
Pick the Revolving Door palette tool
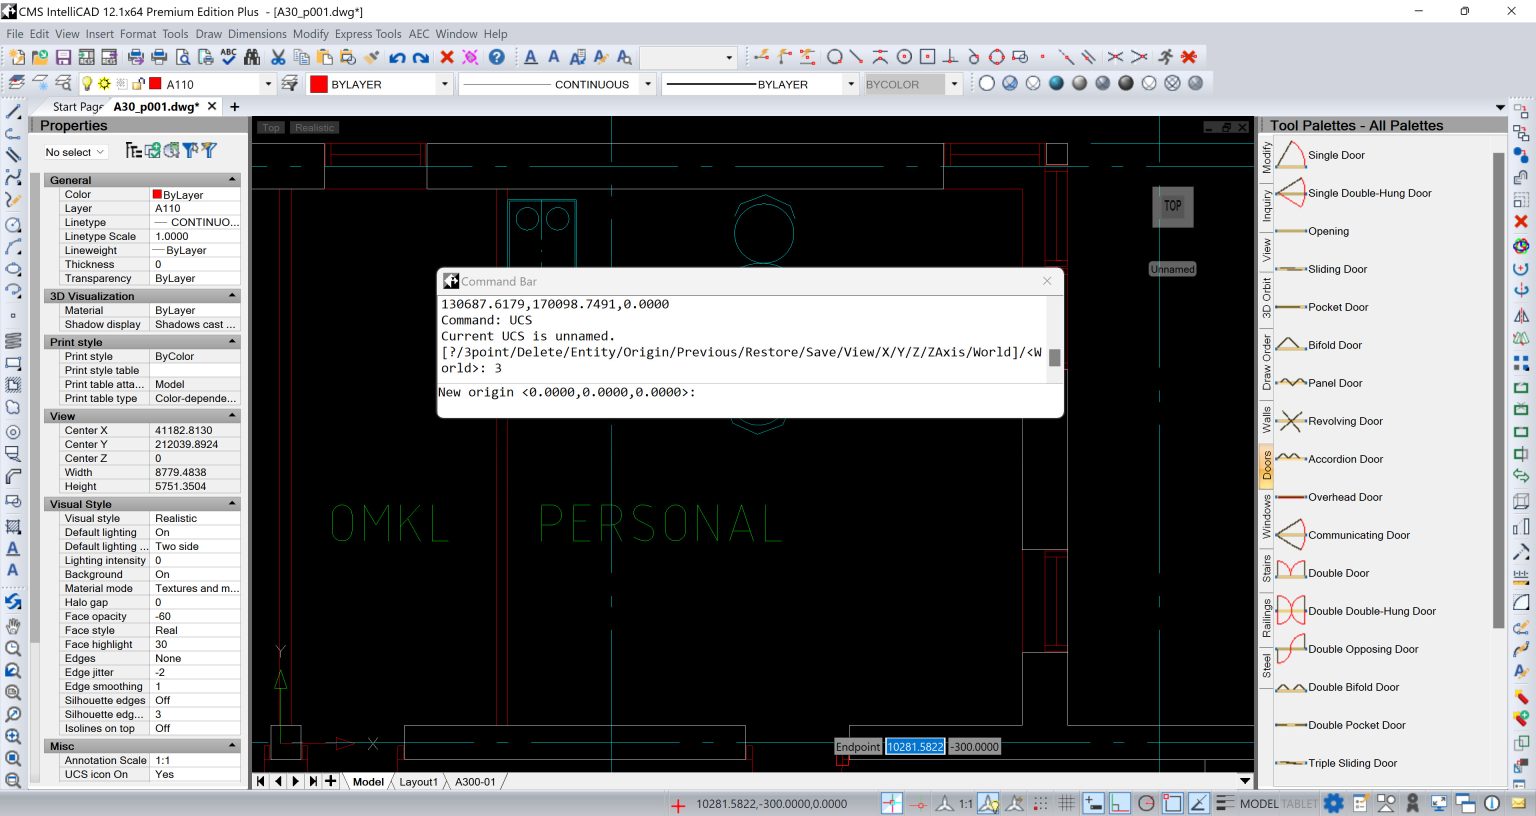[1345, 421]
